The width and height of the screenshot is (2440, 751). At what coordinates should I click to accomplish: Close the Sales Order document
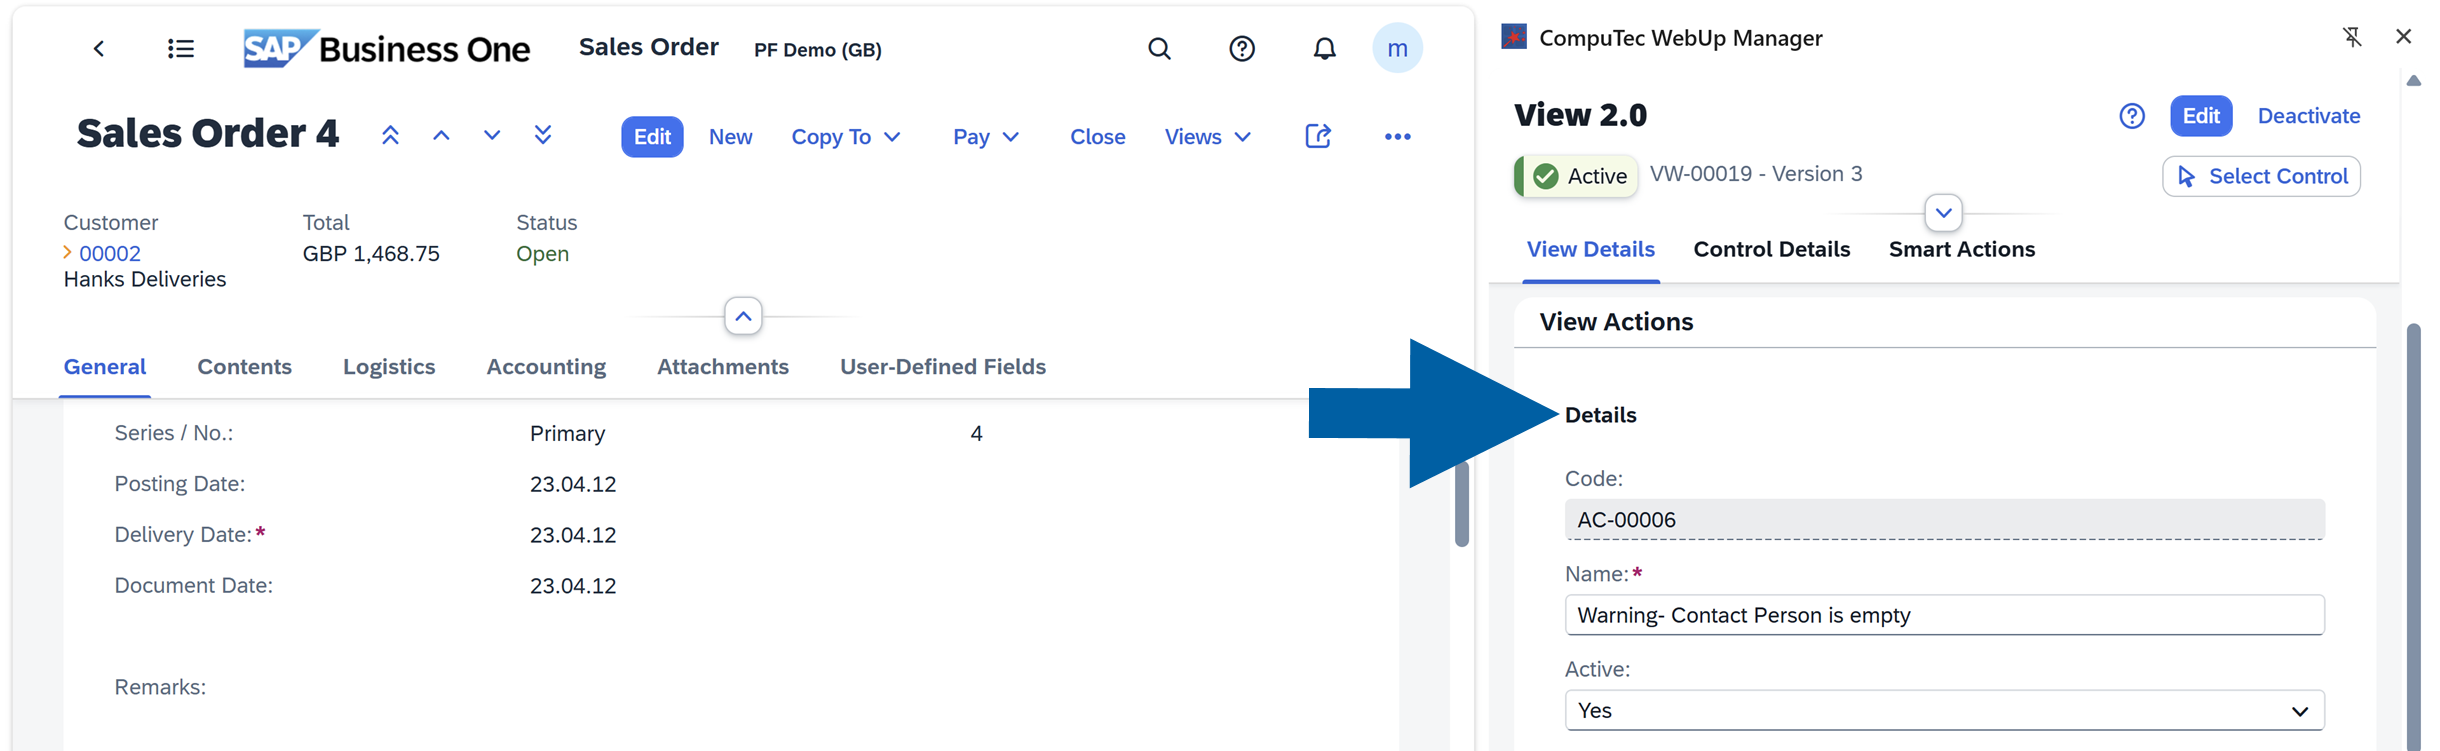(1097, 137)
